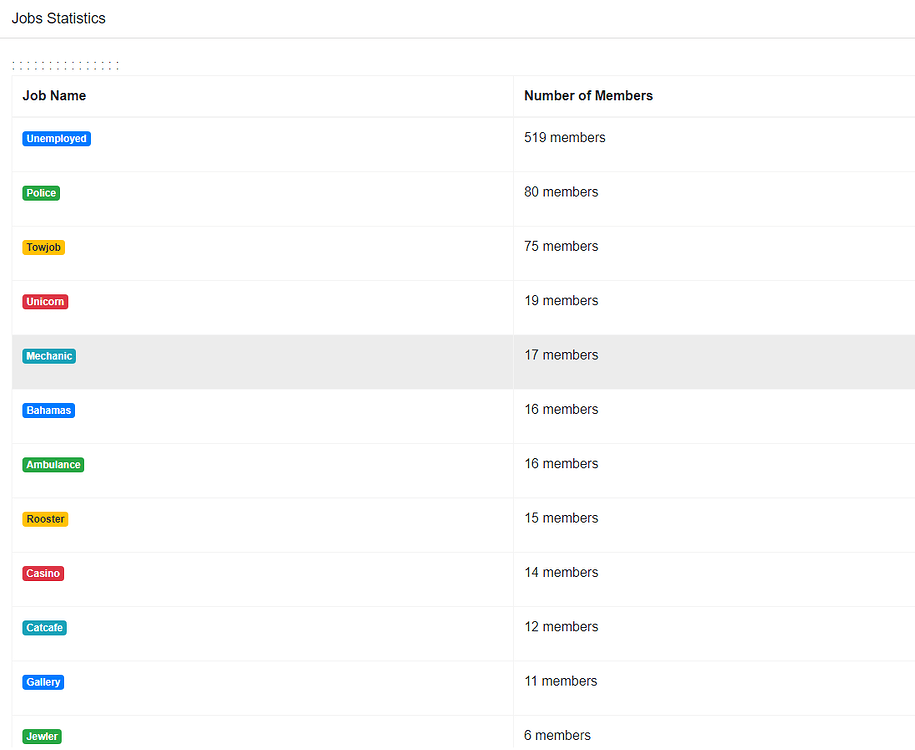
Task: Click the 519 members count for Unemployed
Action: point(564,137)
